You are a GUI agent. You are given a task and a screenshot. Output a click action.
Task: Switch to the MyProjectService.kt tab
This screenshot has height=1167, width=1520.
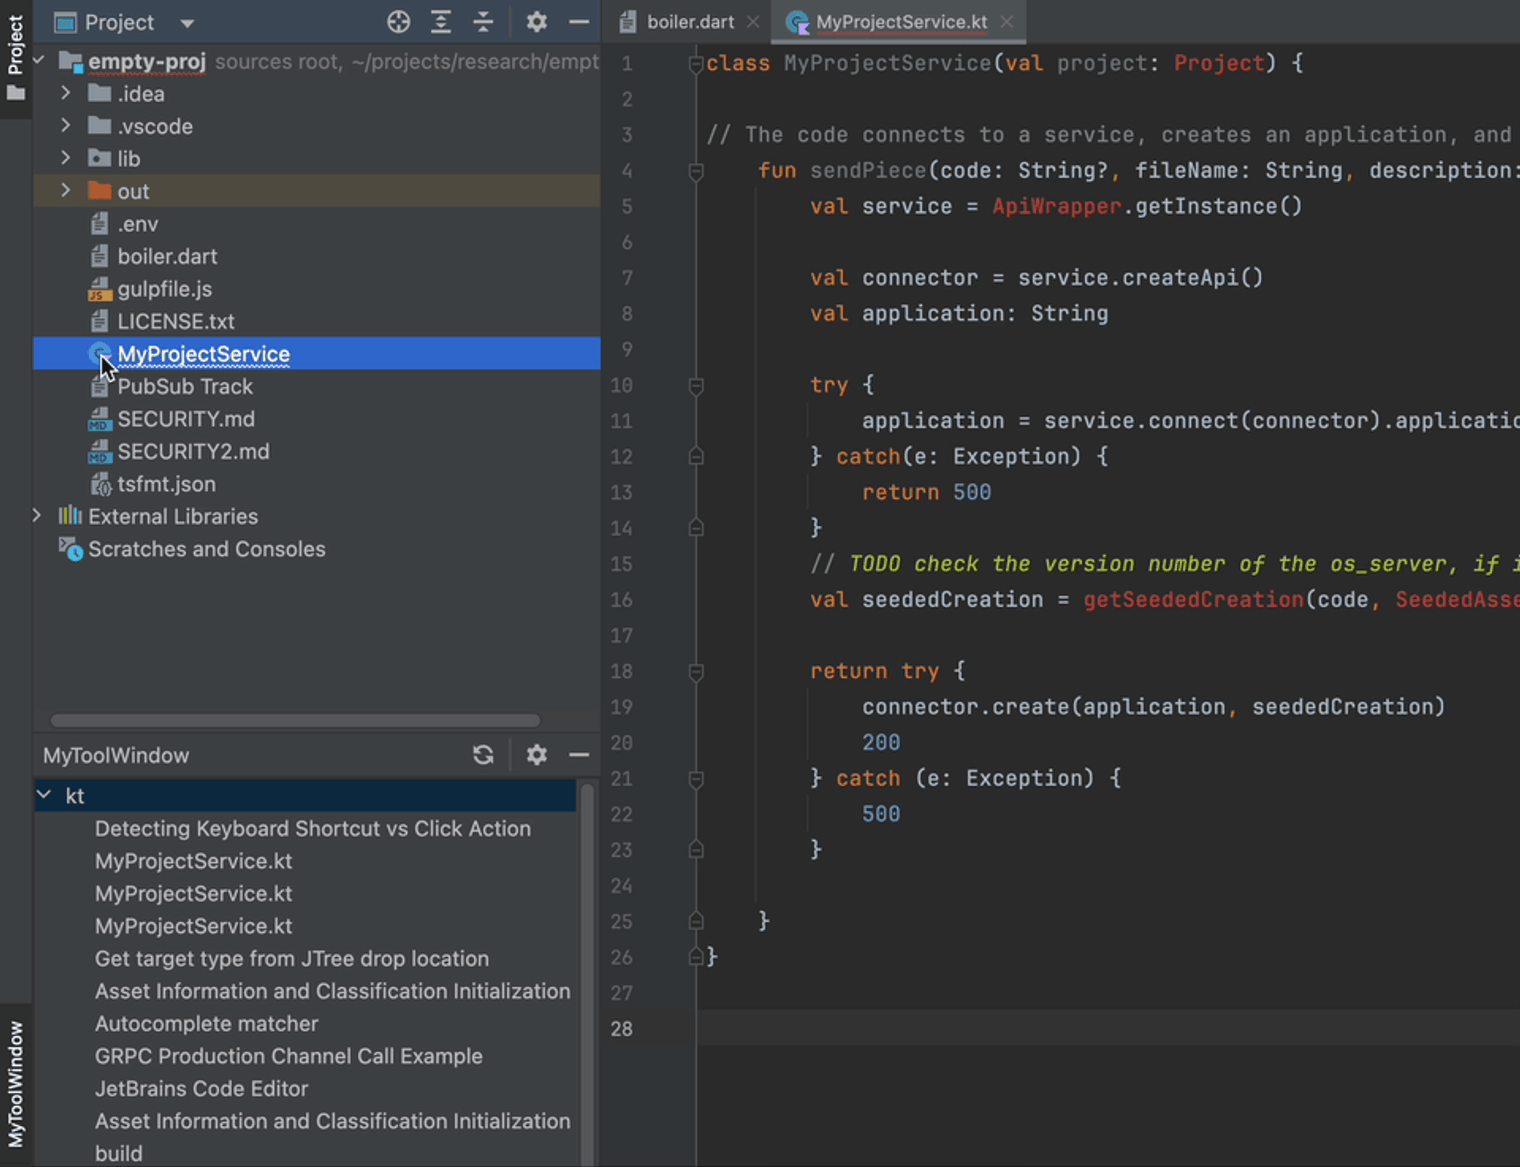coord(901,22)
